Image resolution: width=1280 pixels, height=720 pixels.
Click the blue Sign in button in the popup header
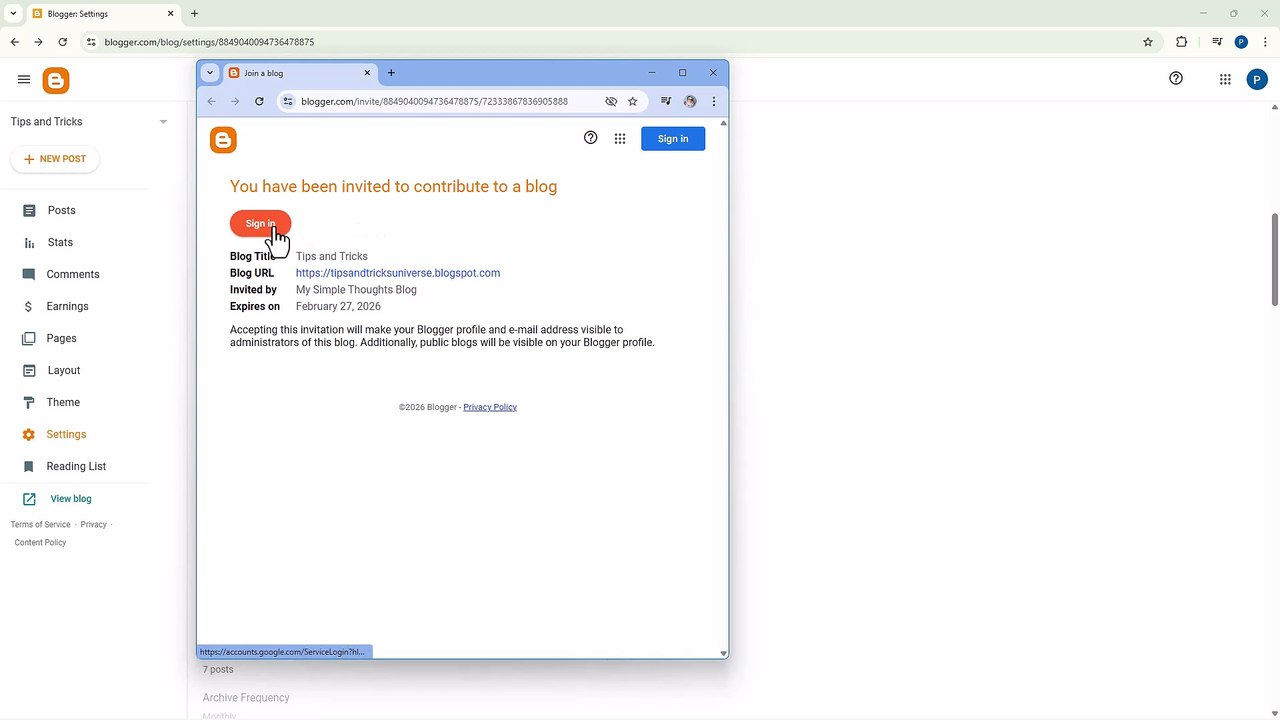673,139
